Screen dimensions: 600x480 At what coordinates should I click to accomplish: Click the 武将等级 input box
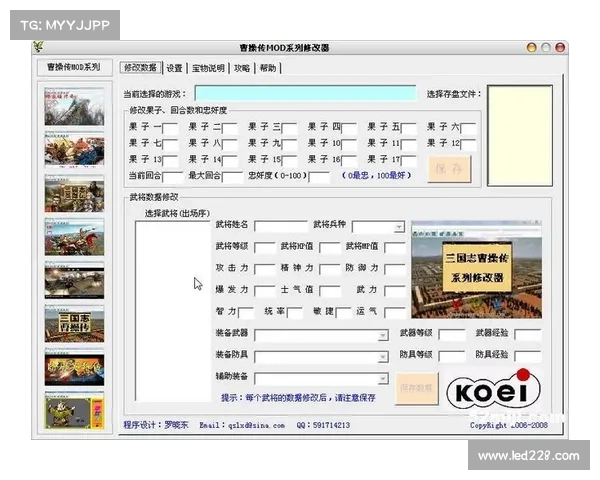265,248
